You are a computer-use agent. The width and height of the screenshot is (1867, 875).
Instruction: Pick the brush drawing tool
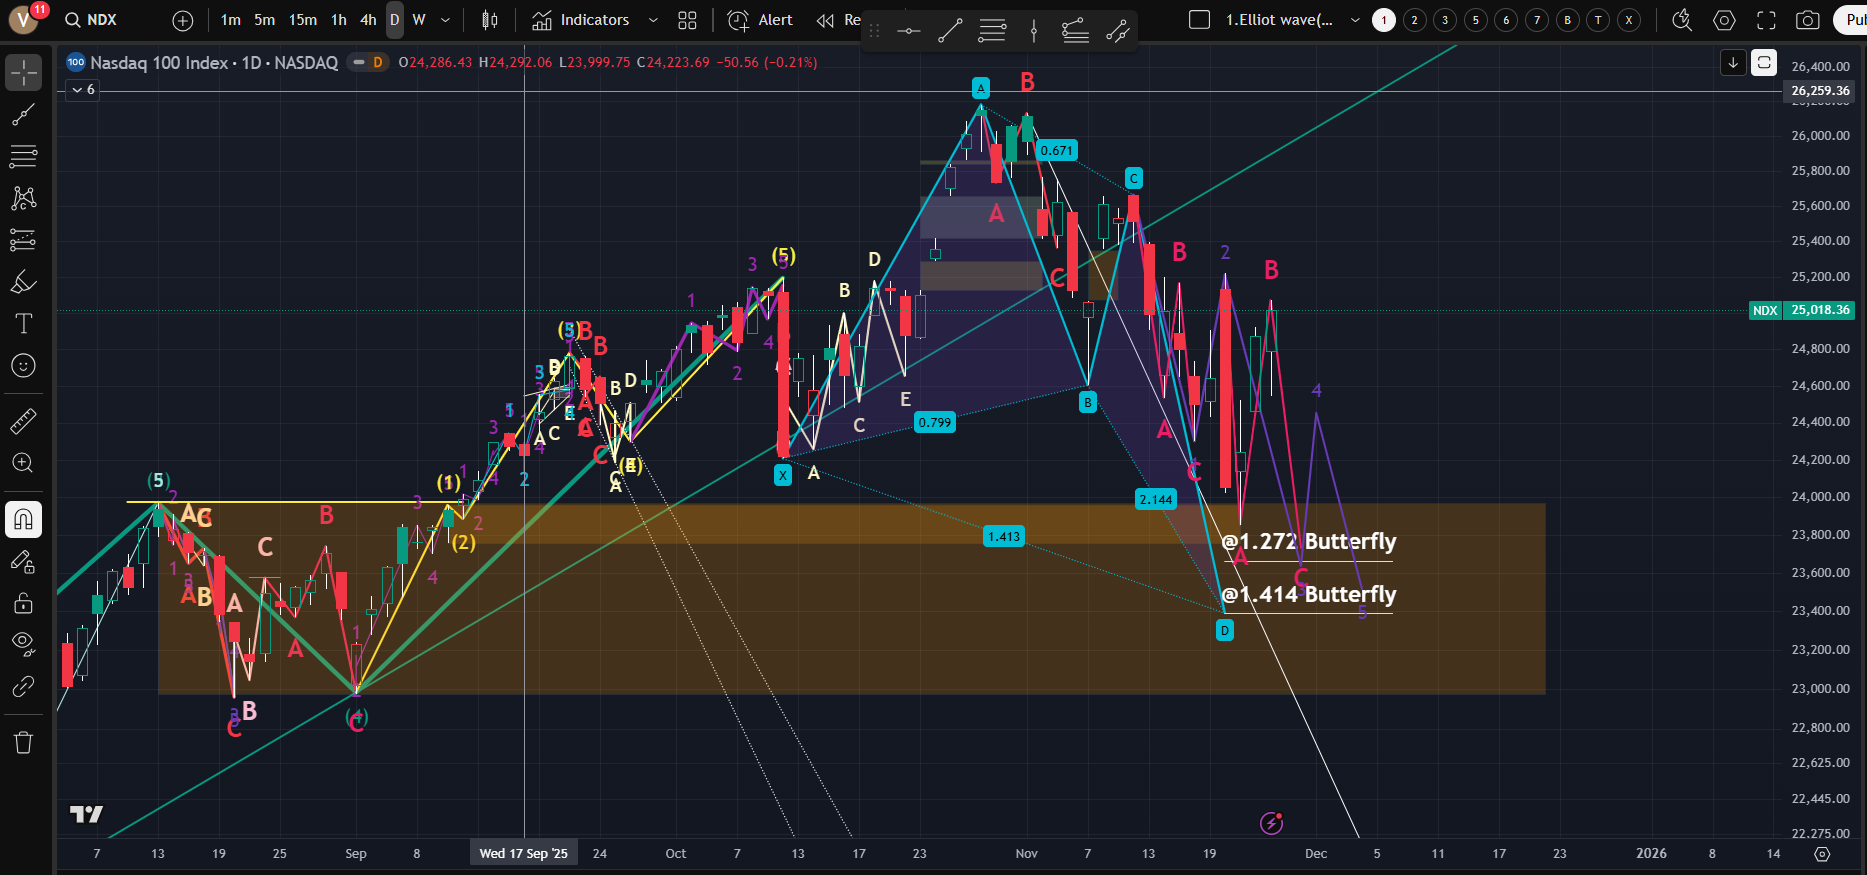(x=23, y=282)
